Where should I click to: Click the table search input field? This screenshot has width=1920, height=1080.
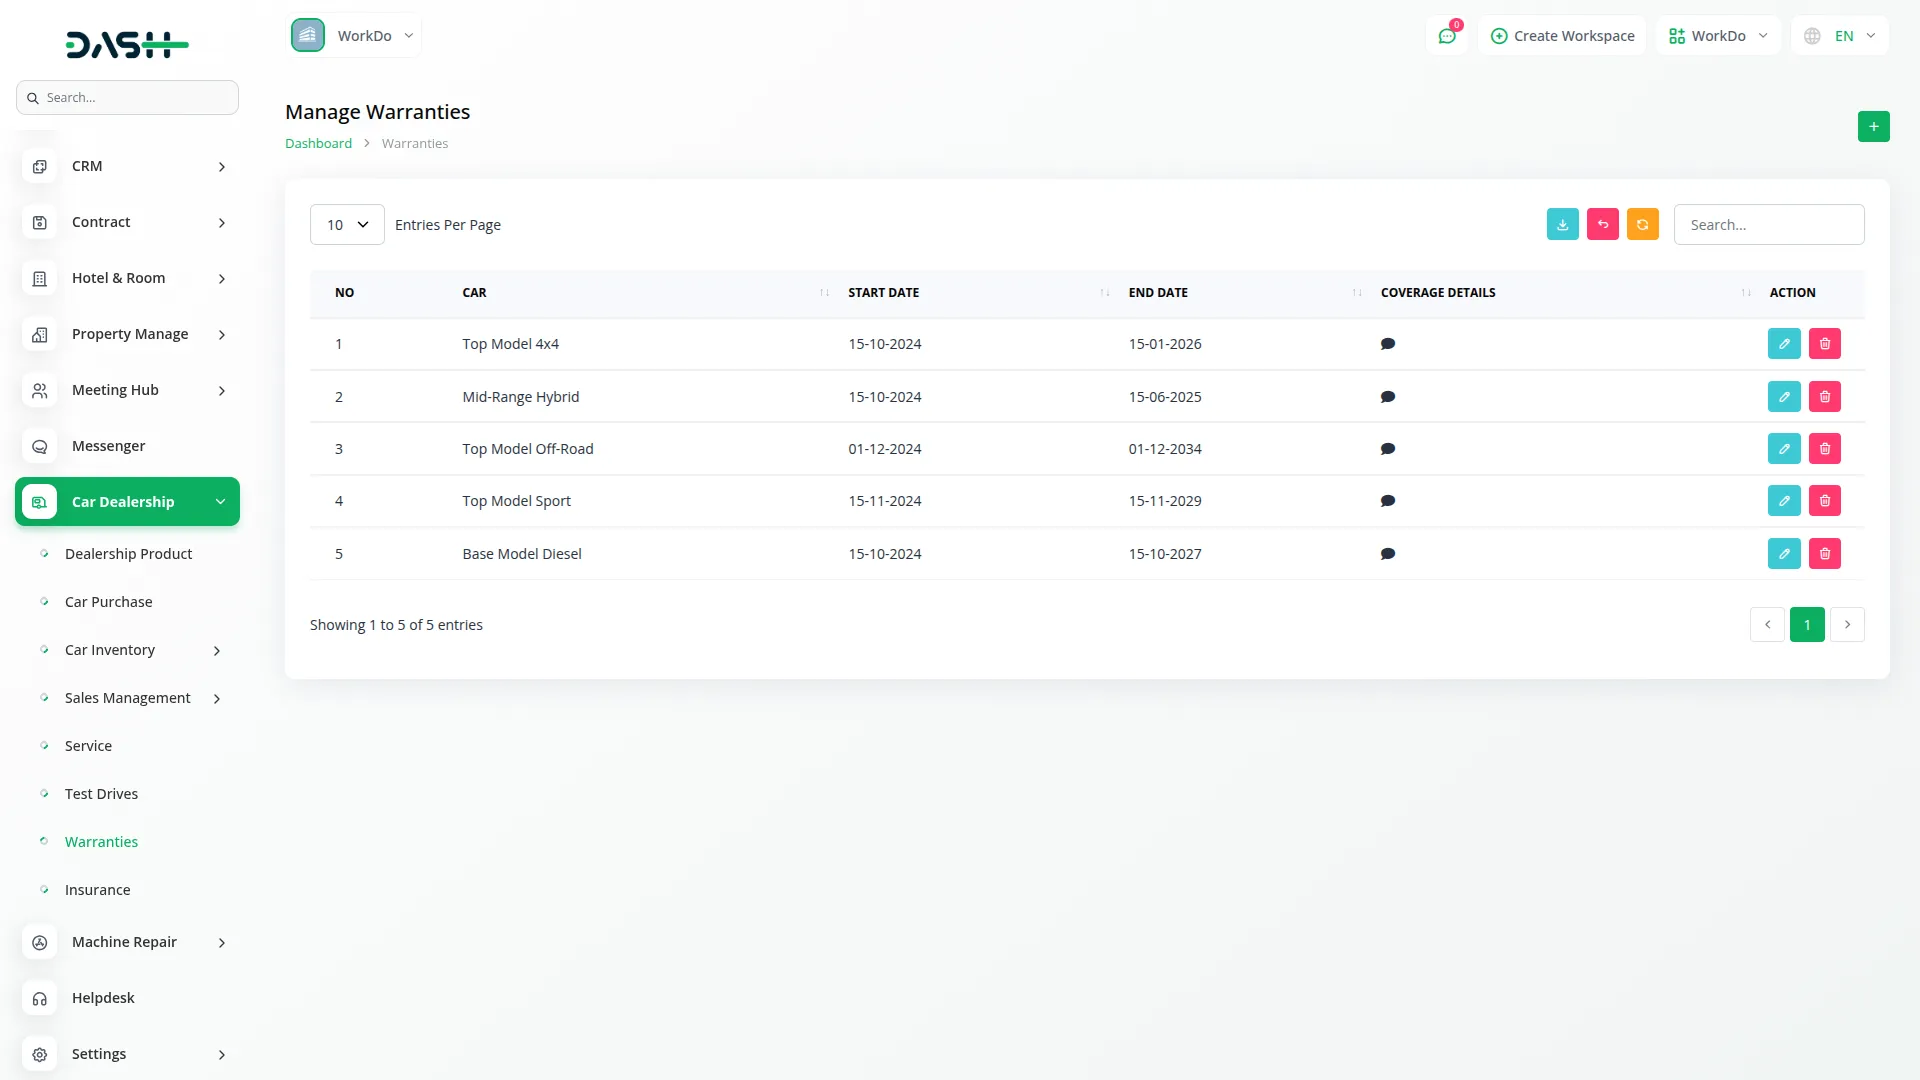(x=1768, y=225)
